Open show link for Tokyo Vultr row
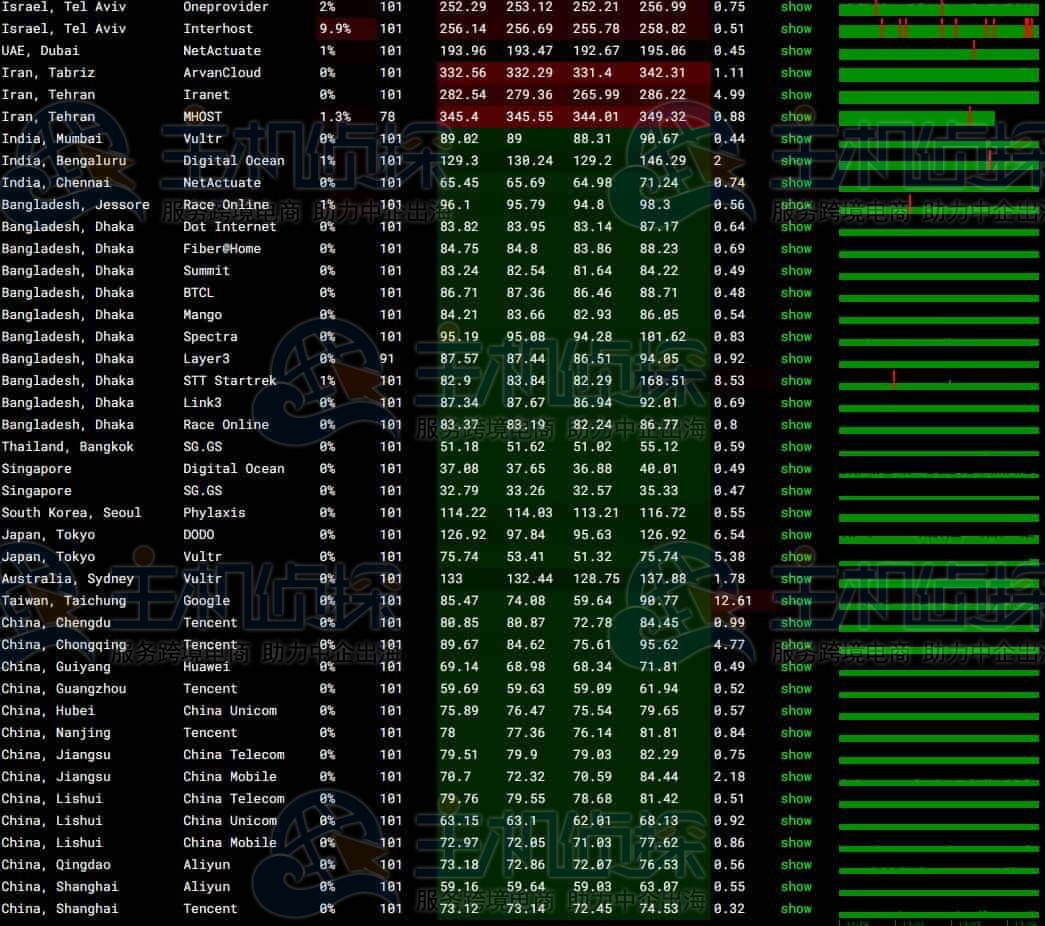1045x926 pixels. point(796,557)
